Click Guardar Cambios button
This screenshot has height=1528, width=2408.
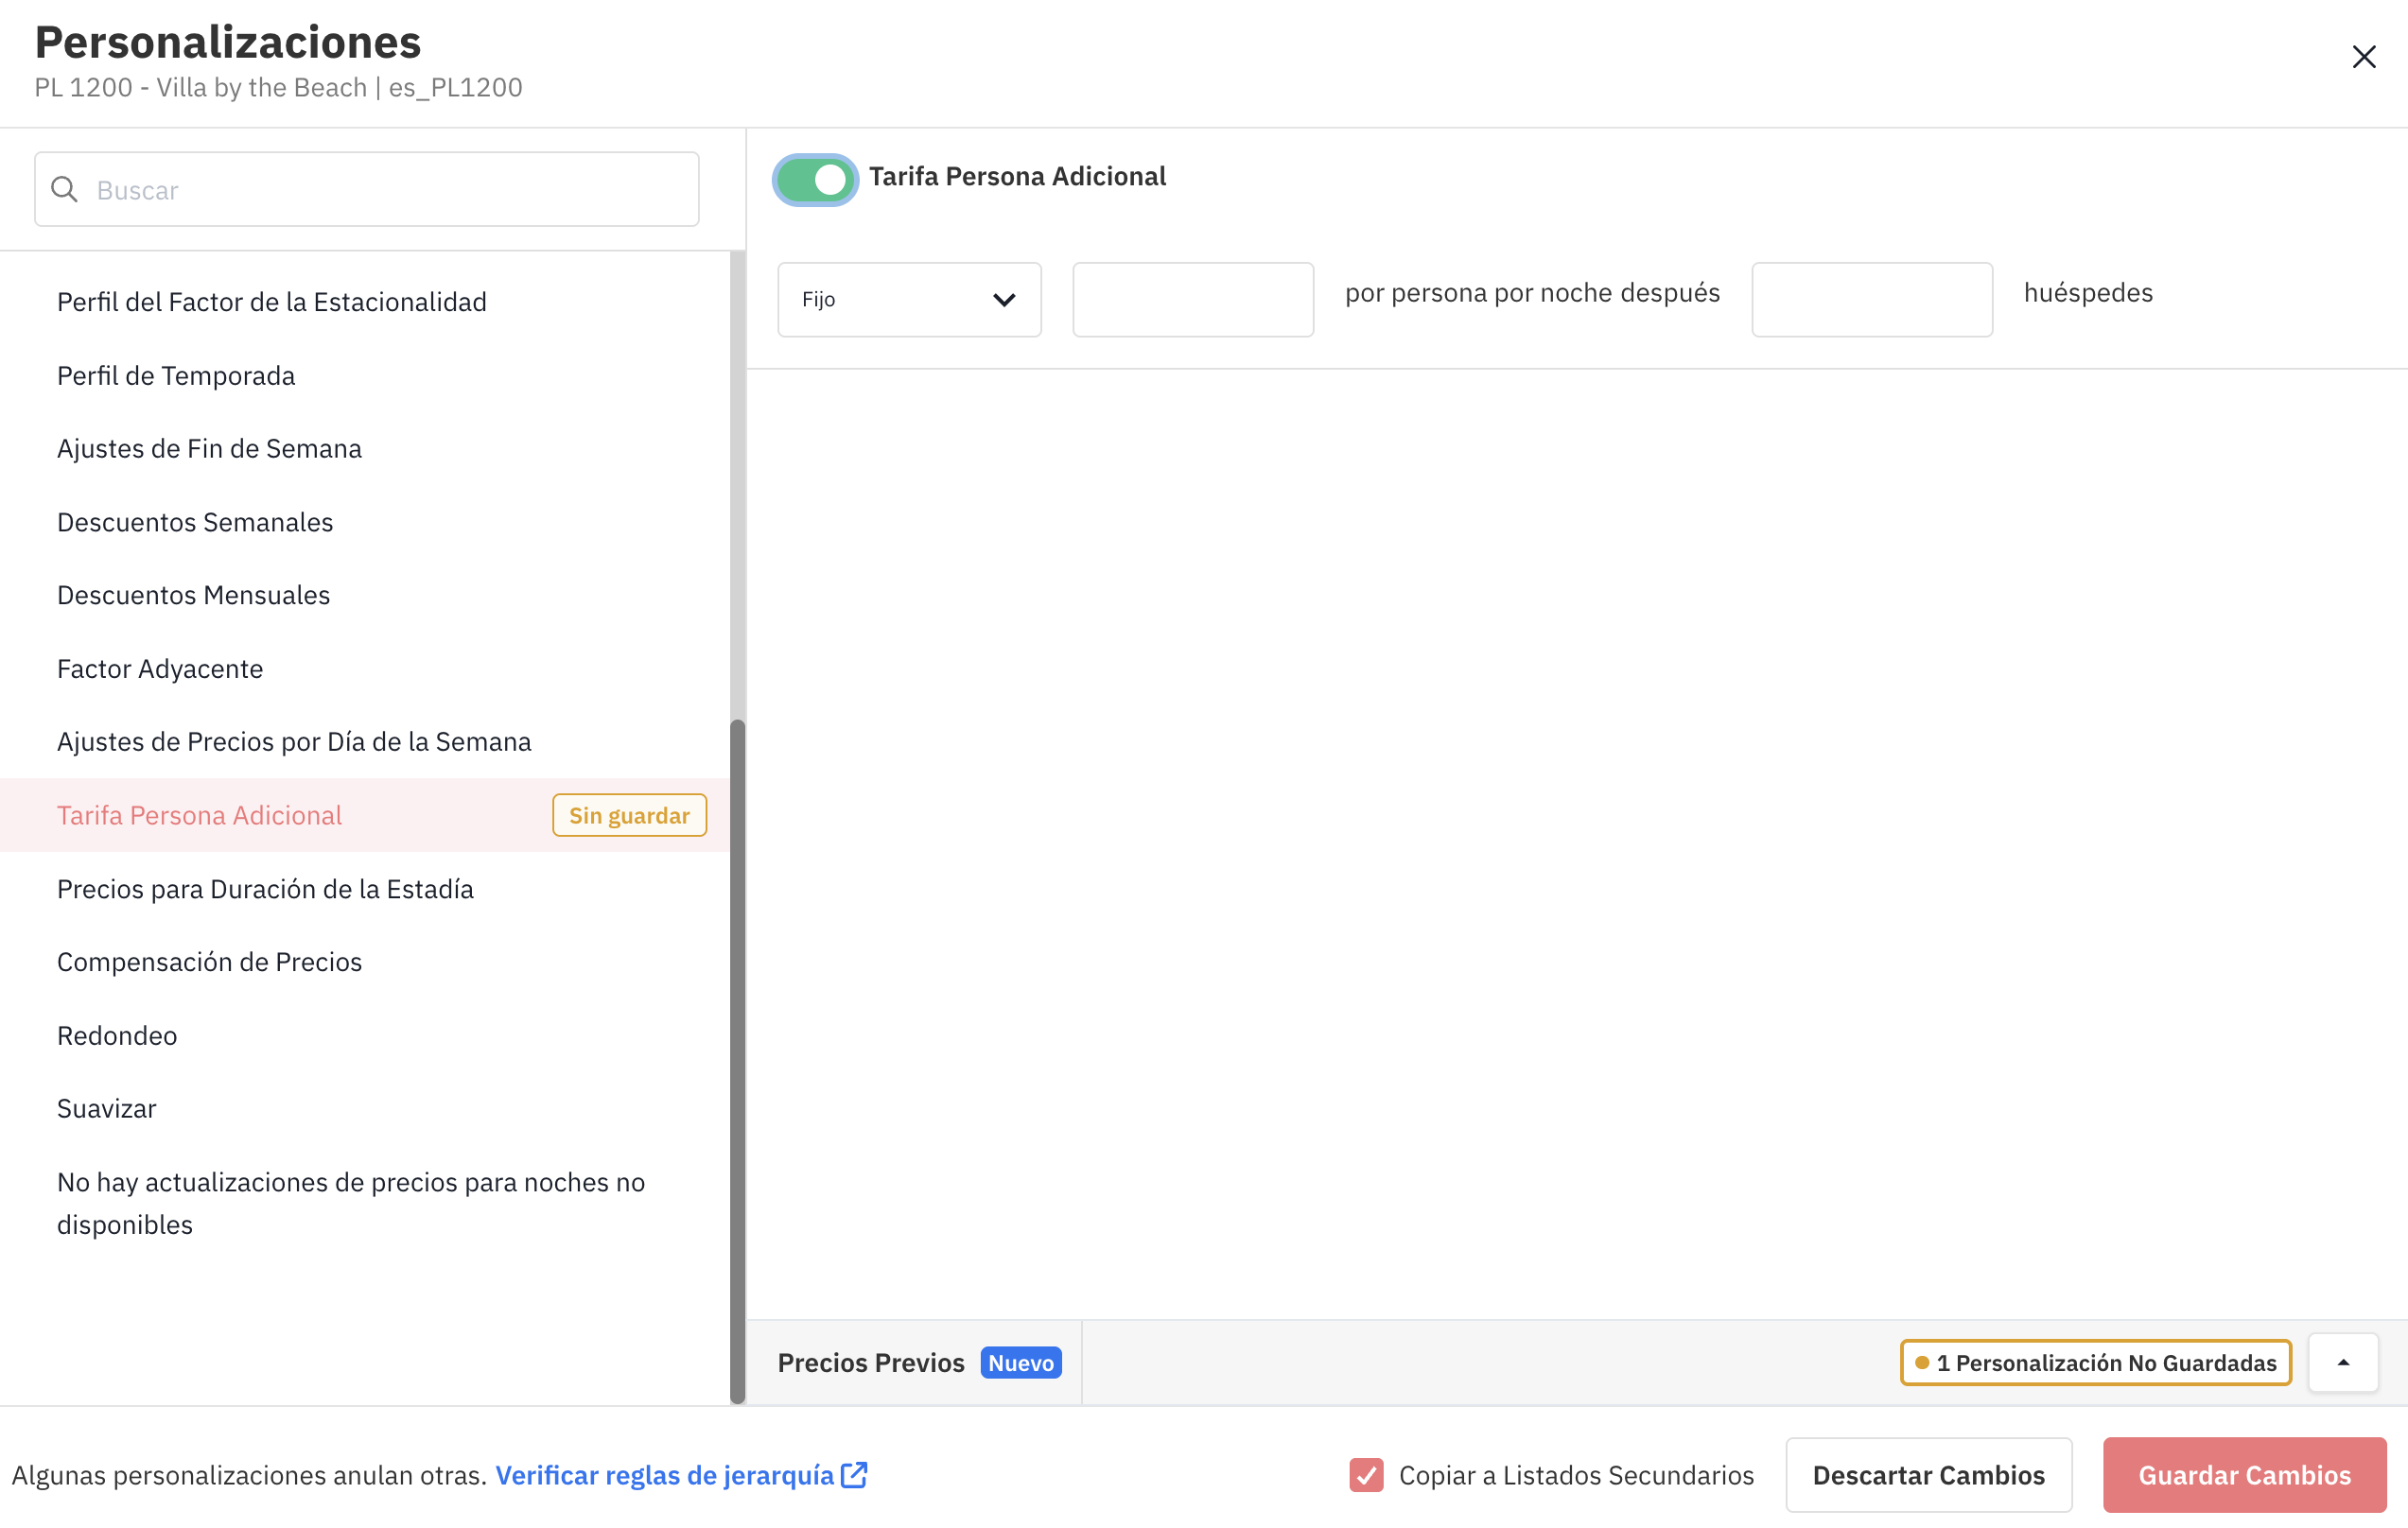(x=2244, y=1474)
